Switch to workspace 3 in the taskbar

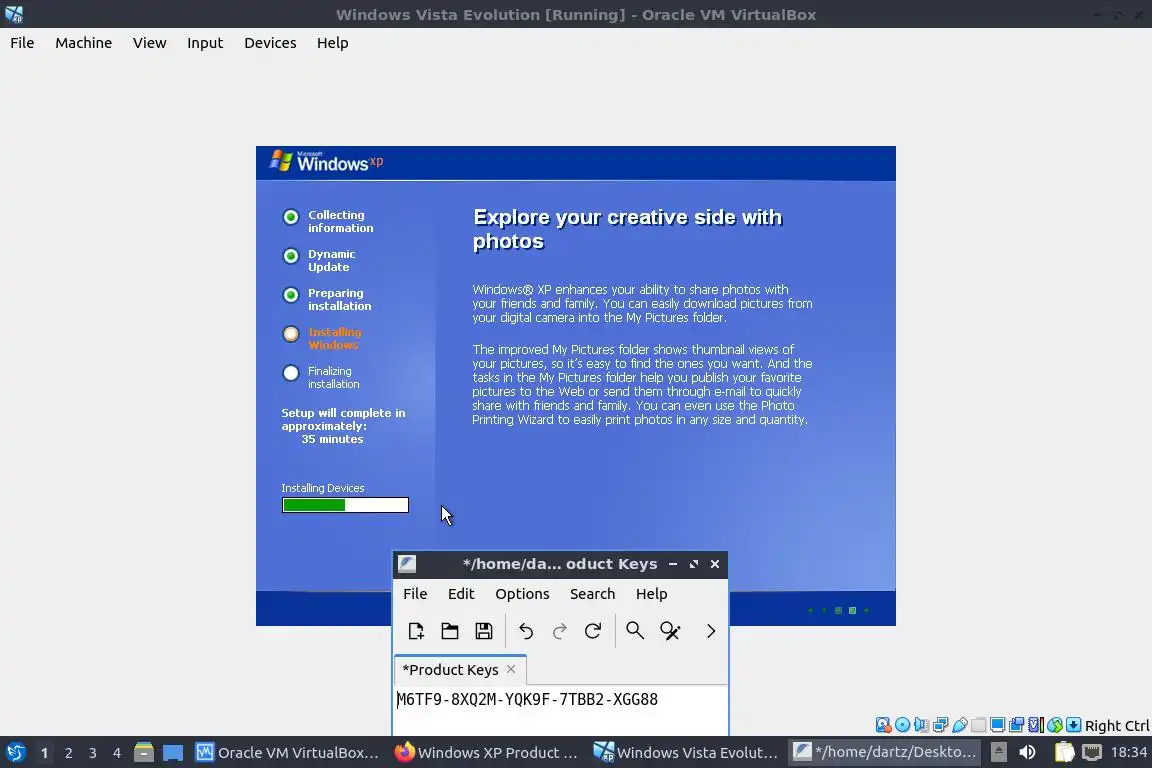[93, 753]
